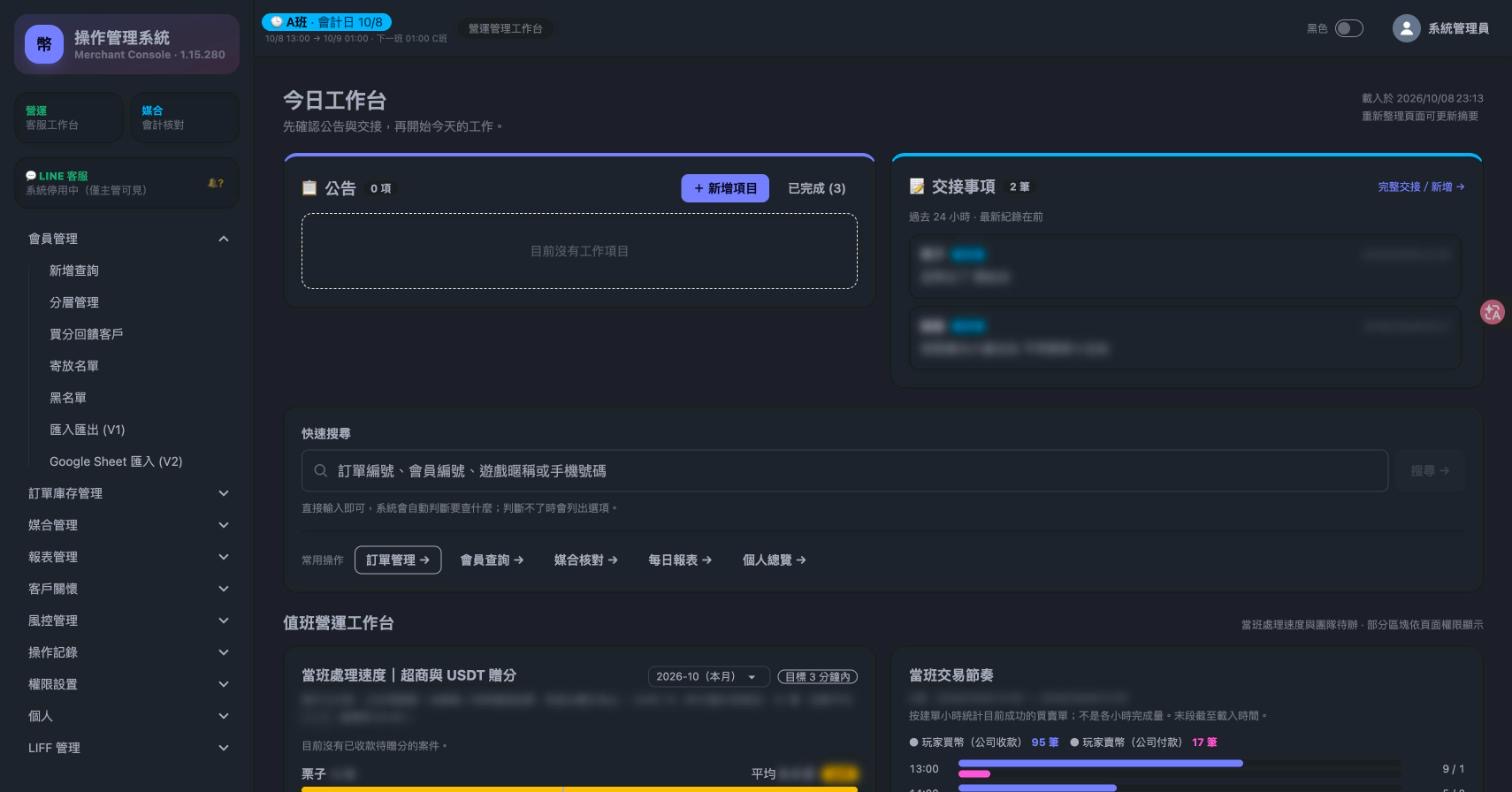Expand the 權限設置 sidebar section
The height and width of the screenshot is (792, 1512).
pyautogui.click(x=128, y=684)
